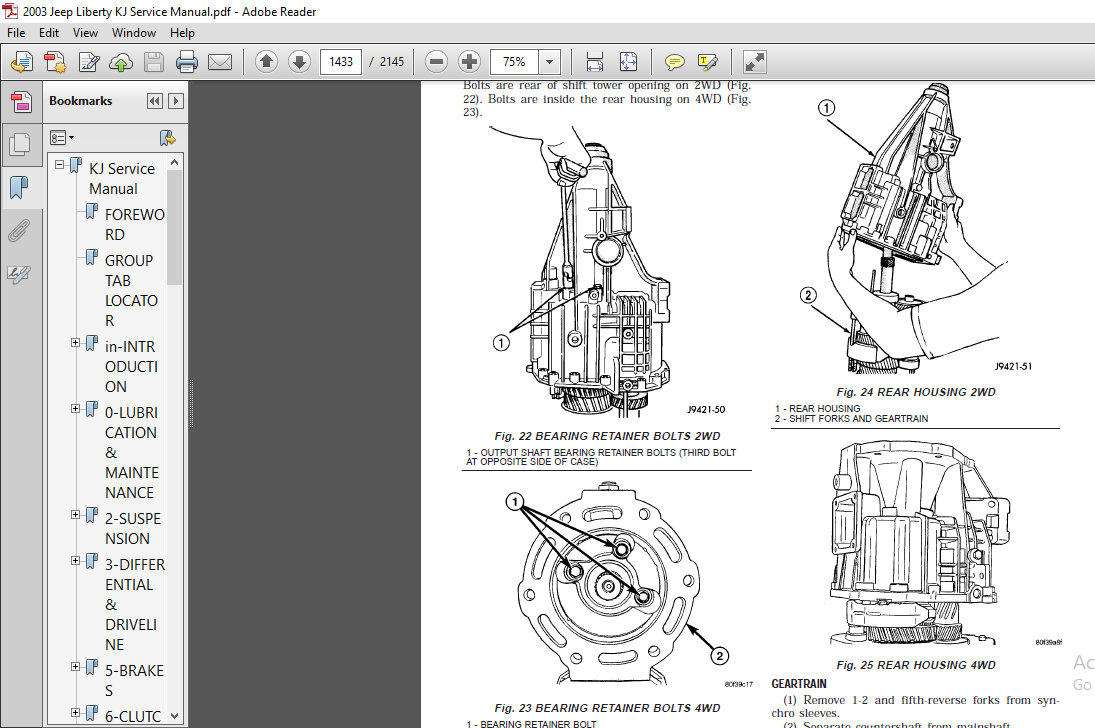
Task: Expand the 6-CLUTCH bookmark
Action: [x=75, y=713]
